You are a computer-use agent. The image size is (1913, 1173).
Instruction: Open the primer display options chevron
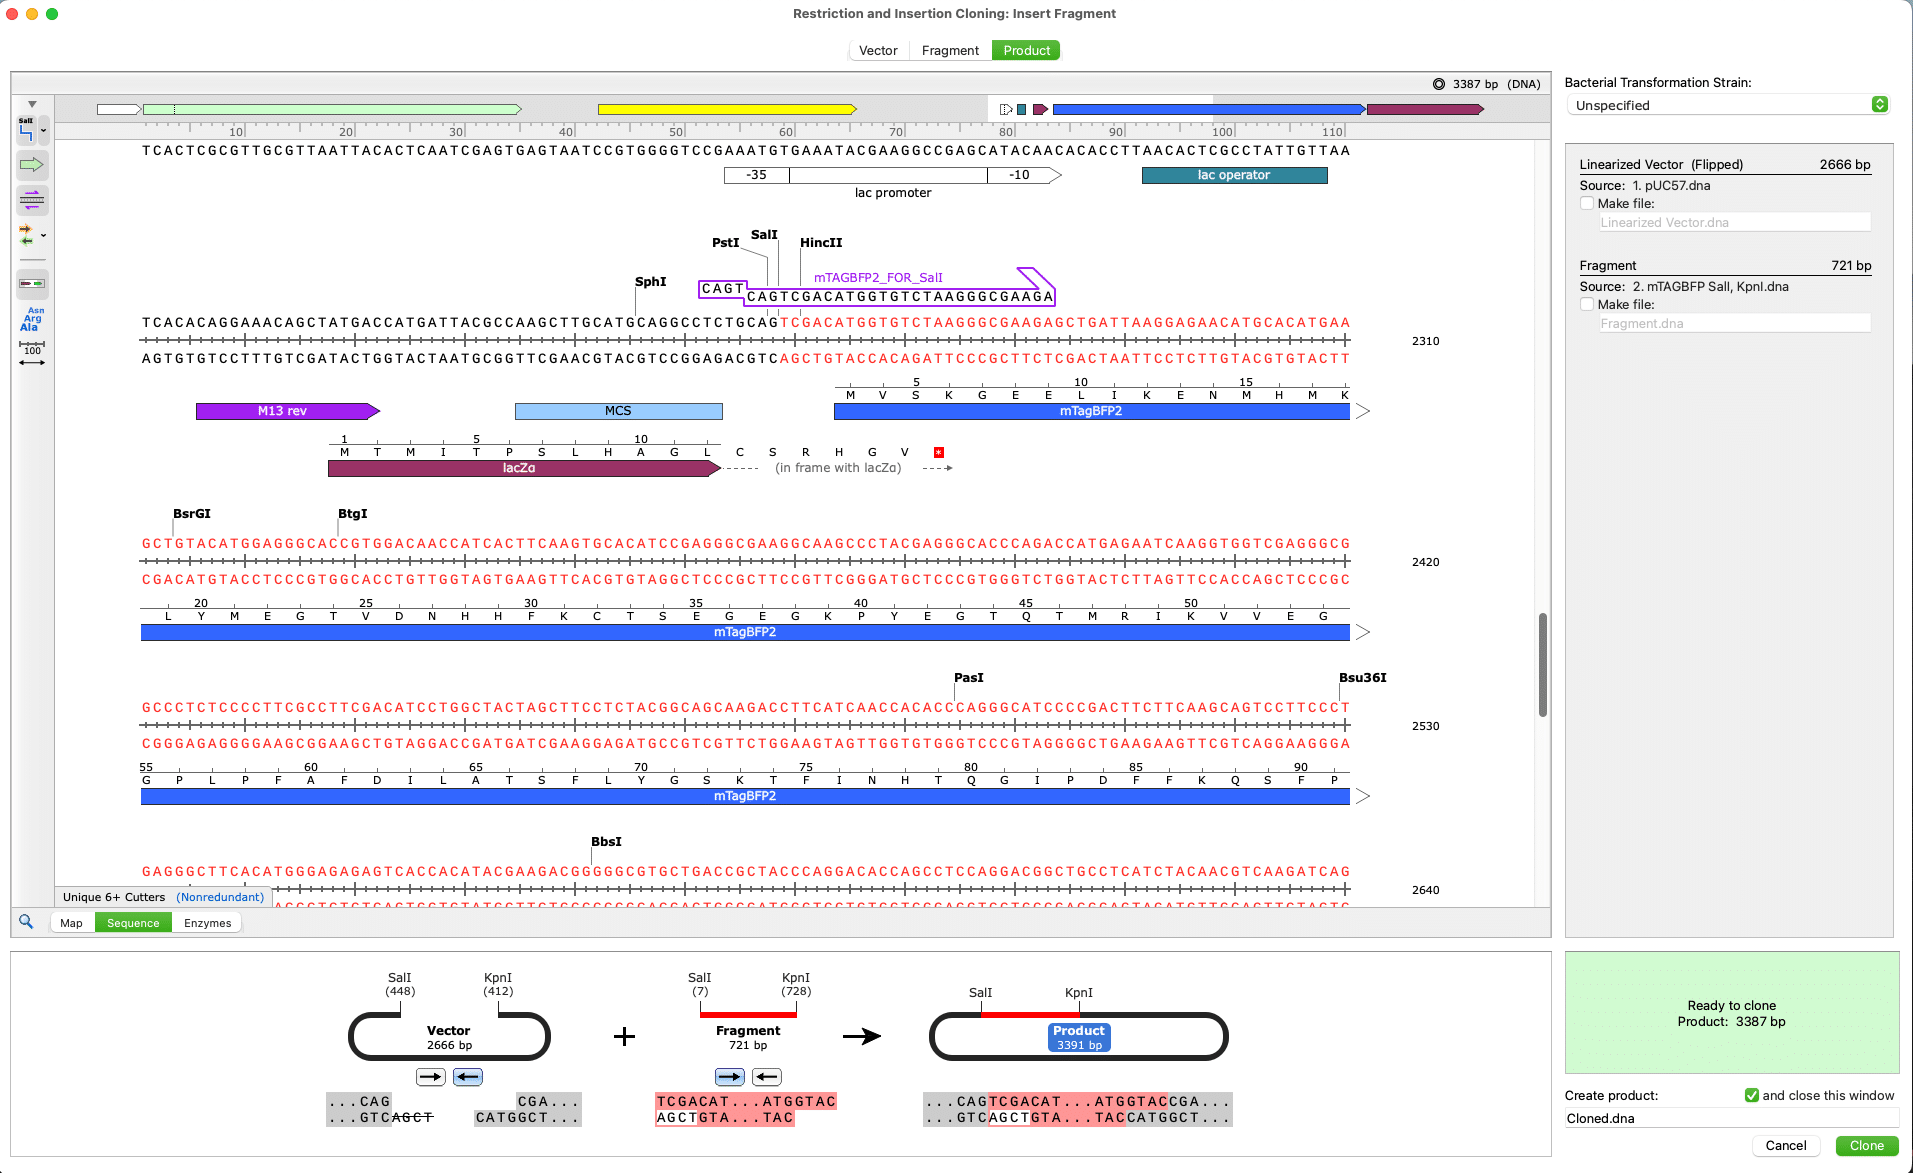click(43, 236)
